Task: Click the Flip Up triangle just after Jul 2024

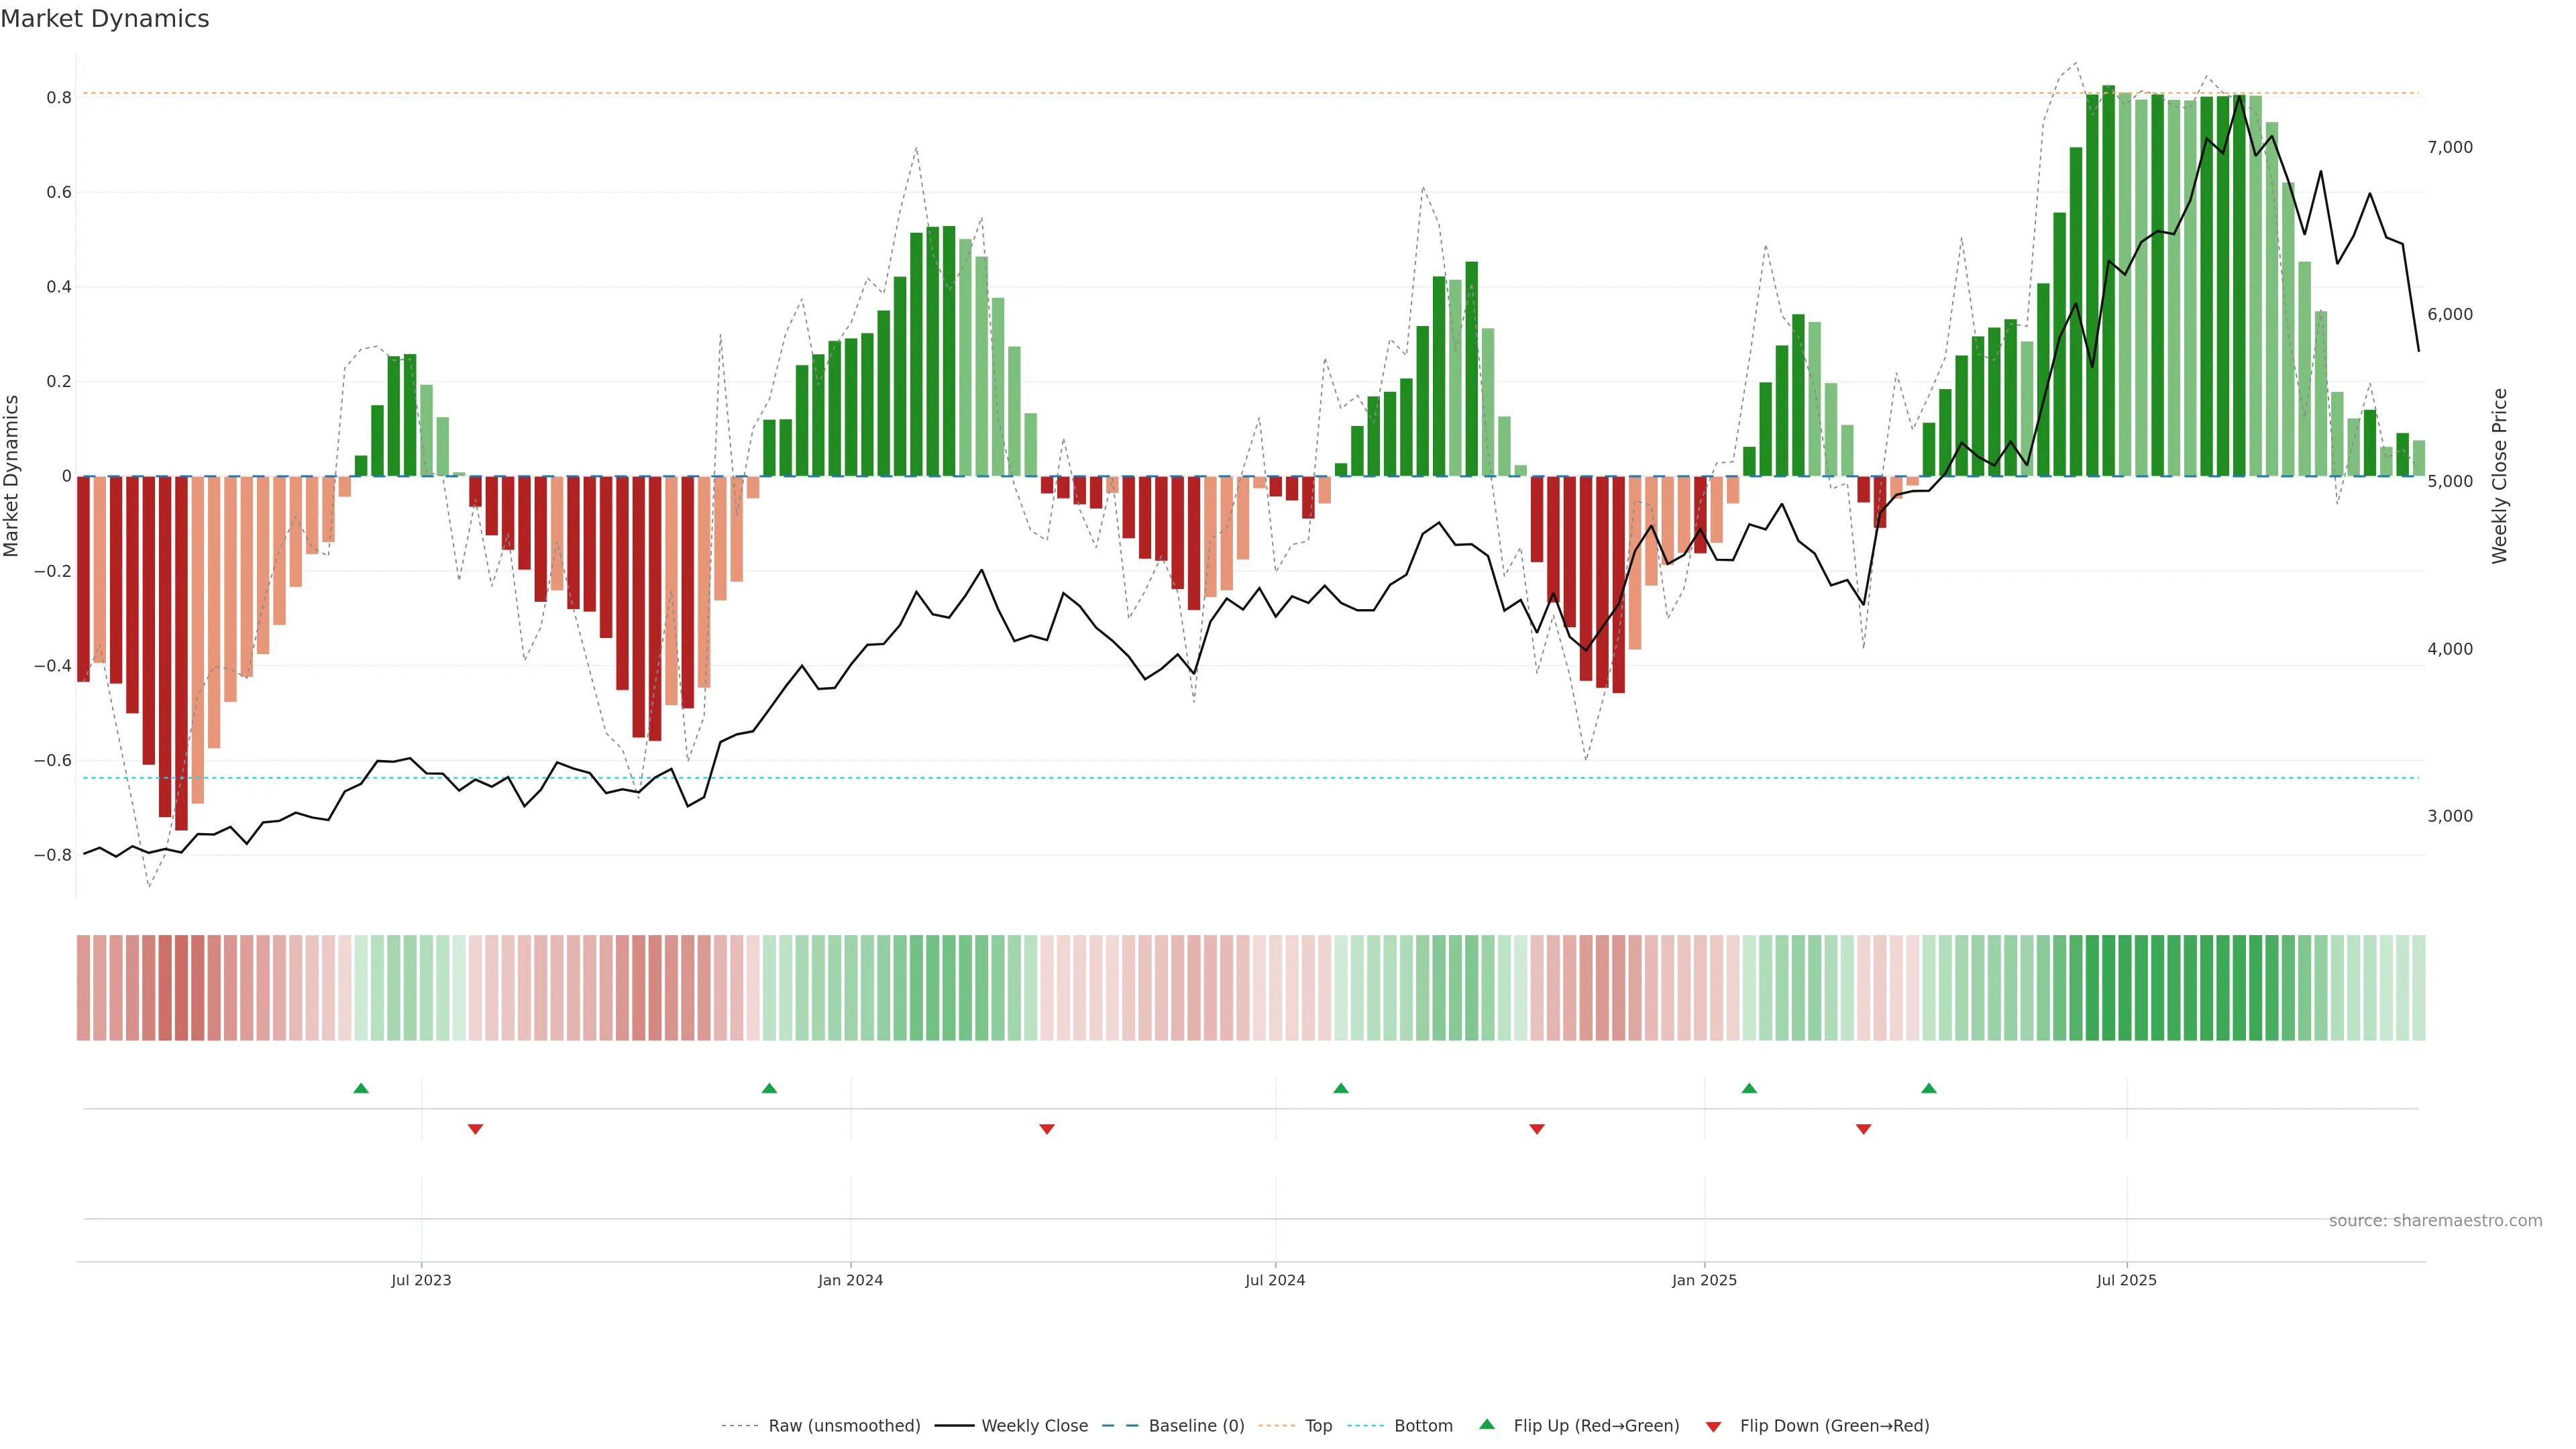Action: (1341, 1088)
